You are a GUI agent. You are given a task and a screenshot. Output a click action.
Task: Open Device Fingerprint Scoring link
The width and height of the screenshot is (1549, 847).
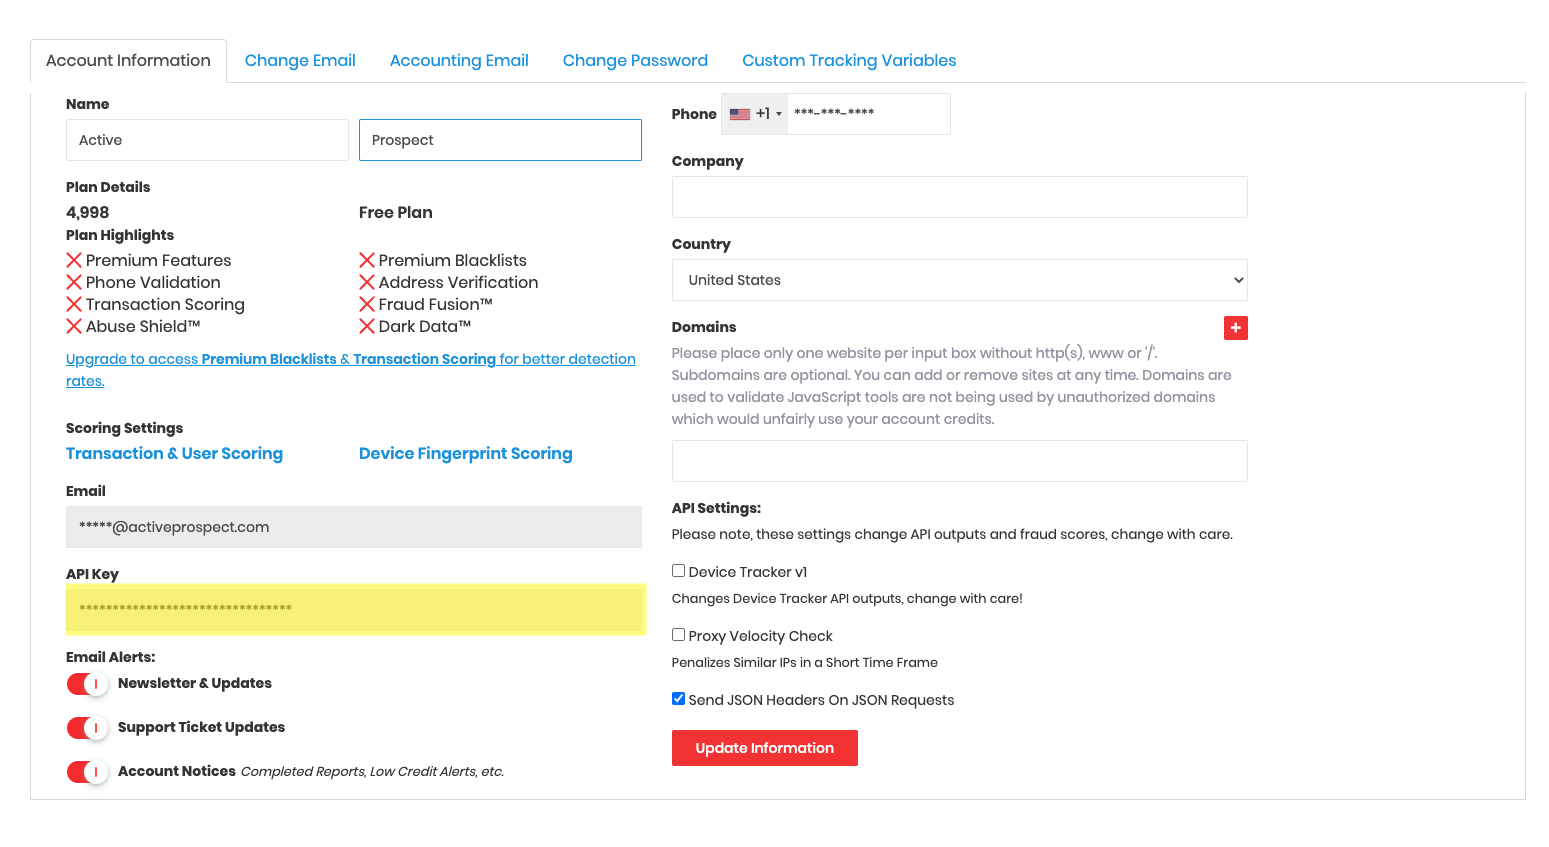click(465, 454)
